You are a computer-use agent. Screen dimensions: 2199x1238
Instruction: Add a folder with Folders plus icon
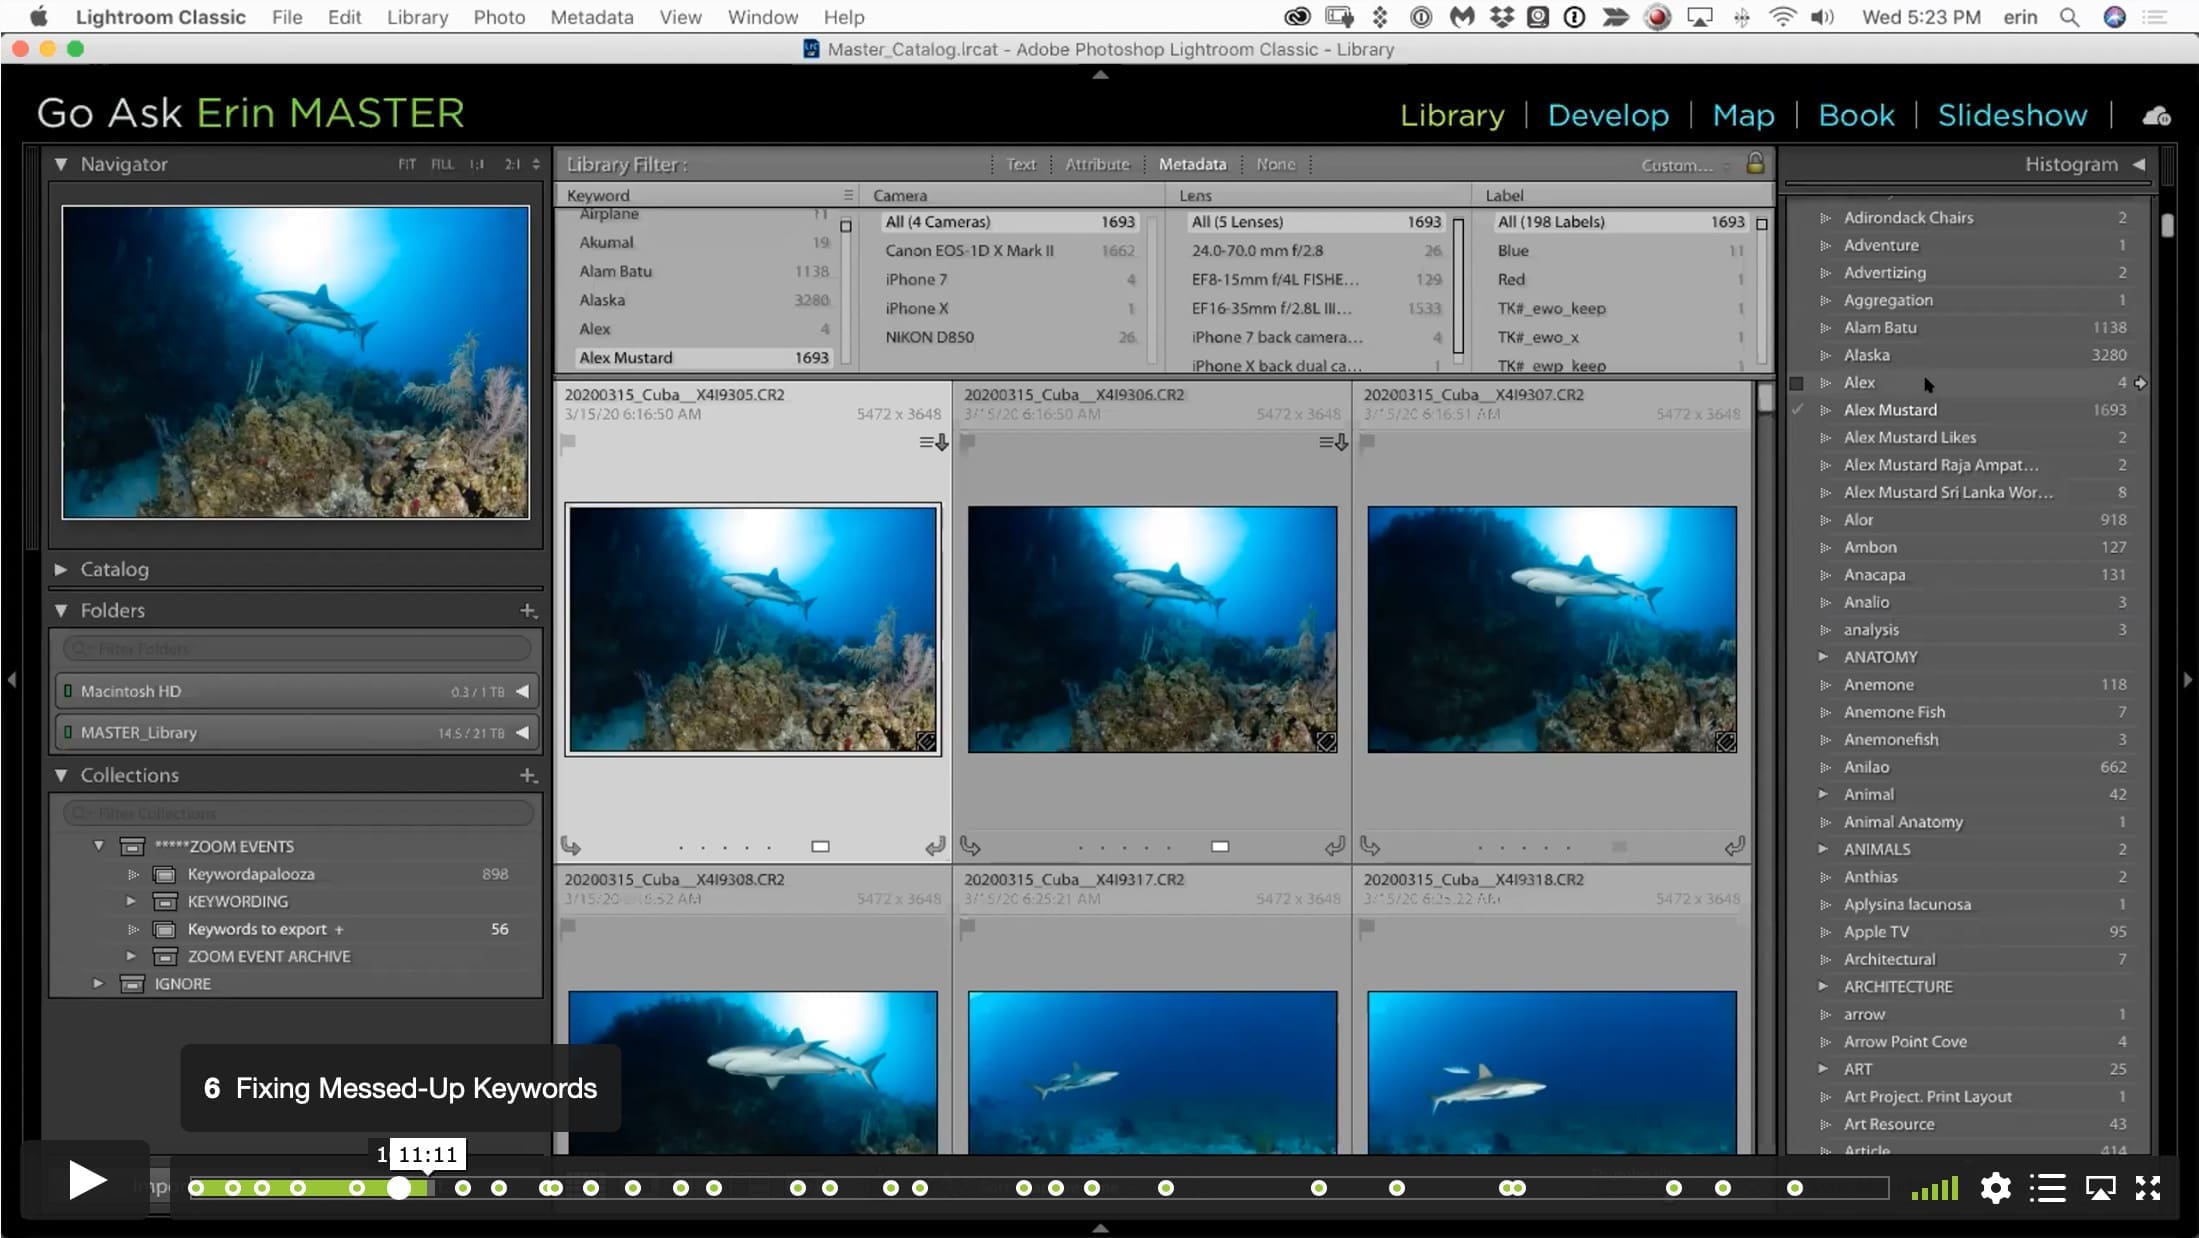coord(528,610)
